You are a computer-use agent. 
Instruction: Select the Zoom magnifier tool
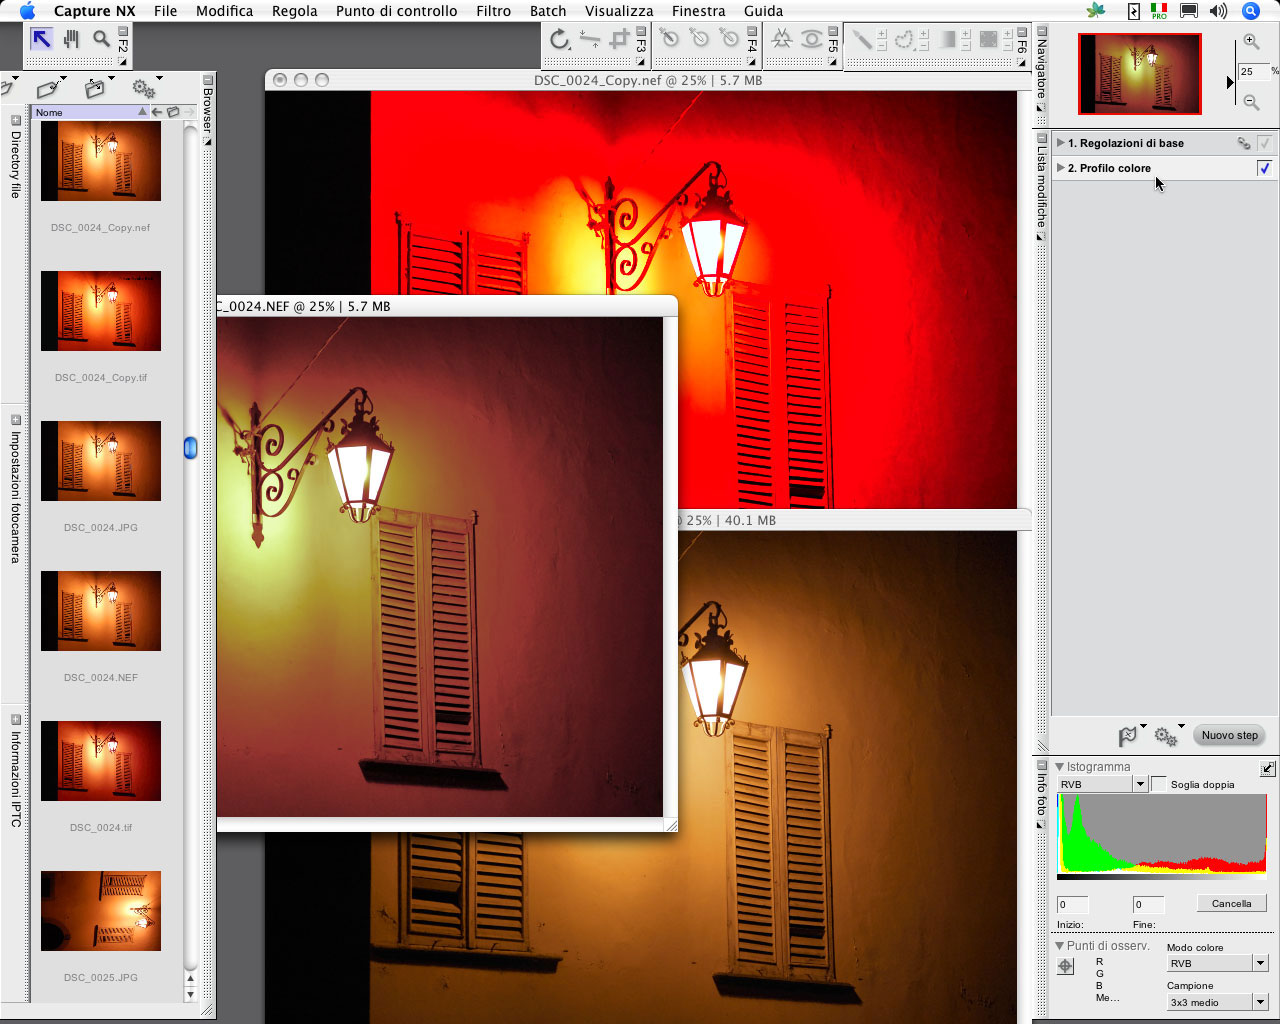click(101, 39)
